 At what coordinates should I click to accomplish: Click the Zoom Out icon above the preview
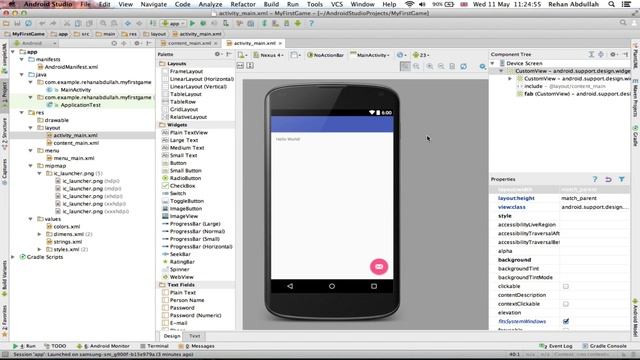point(441,66)
